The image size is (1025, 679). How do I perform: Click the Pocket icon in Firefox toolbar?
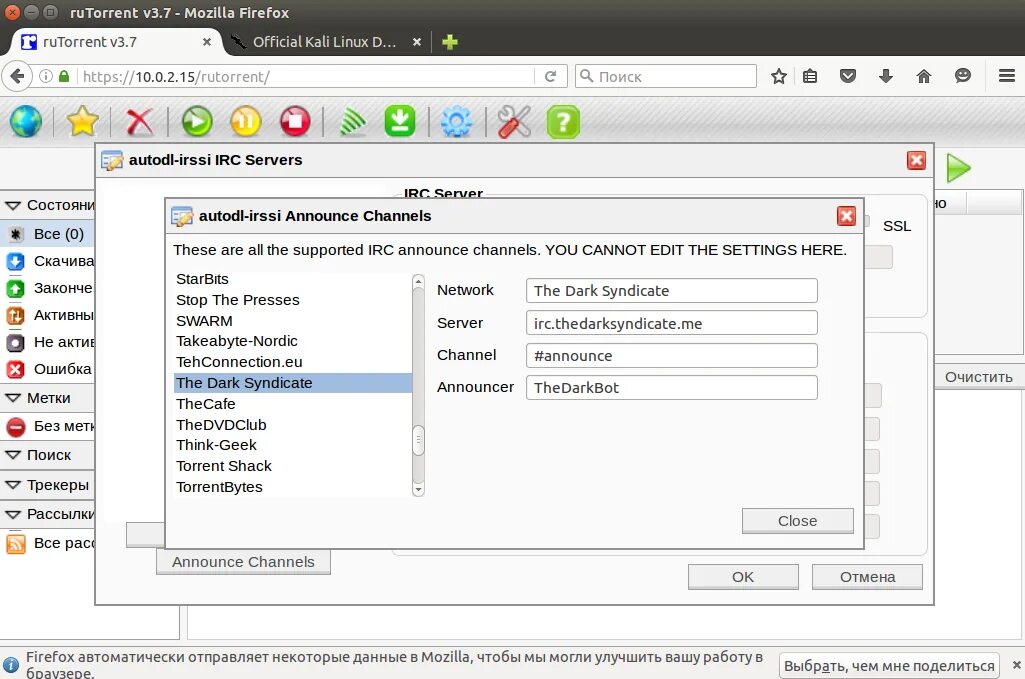[x=848, y=76]
